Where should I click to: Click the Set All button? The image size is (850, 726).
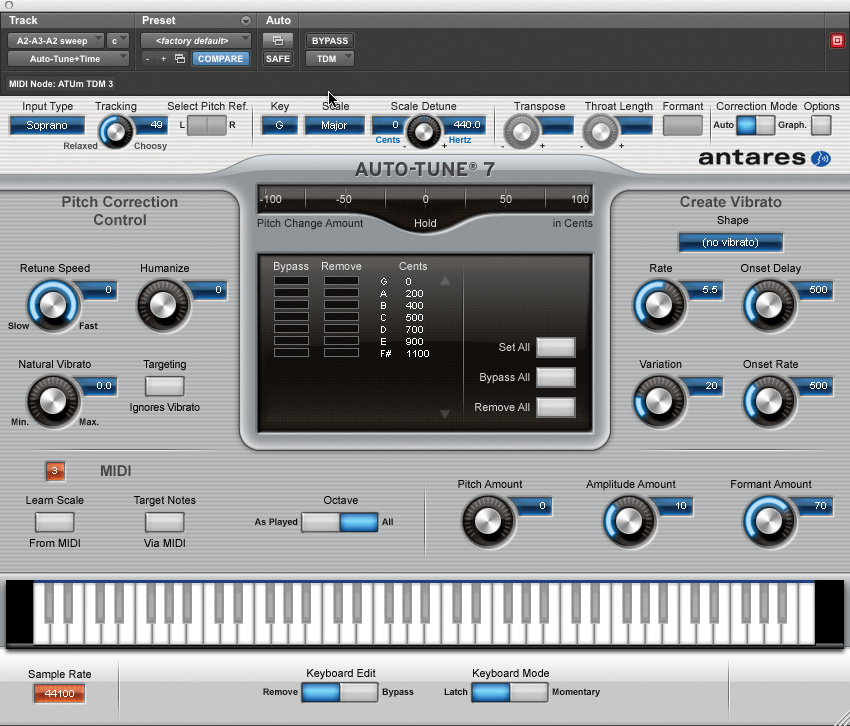tap(556, 348)
